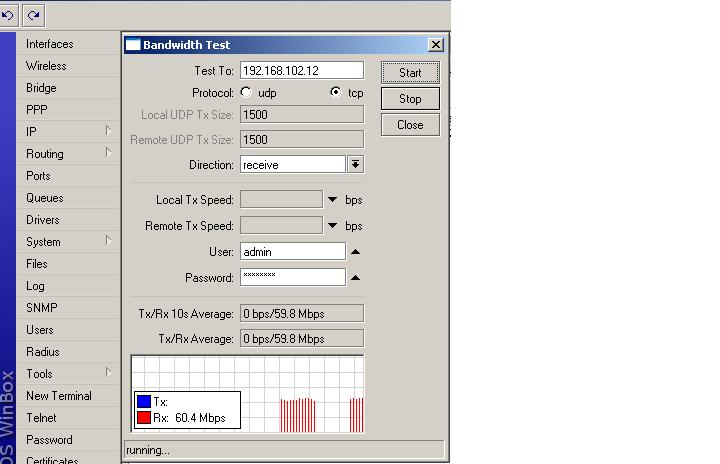Collapse the User field up arrow

355,252
